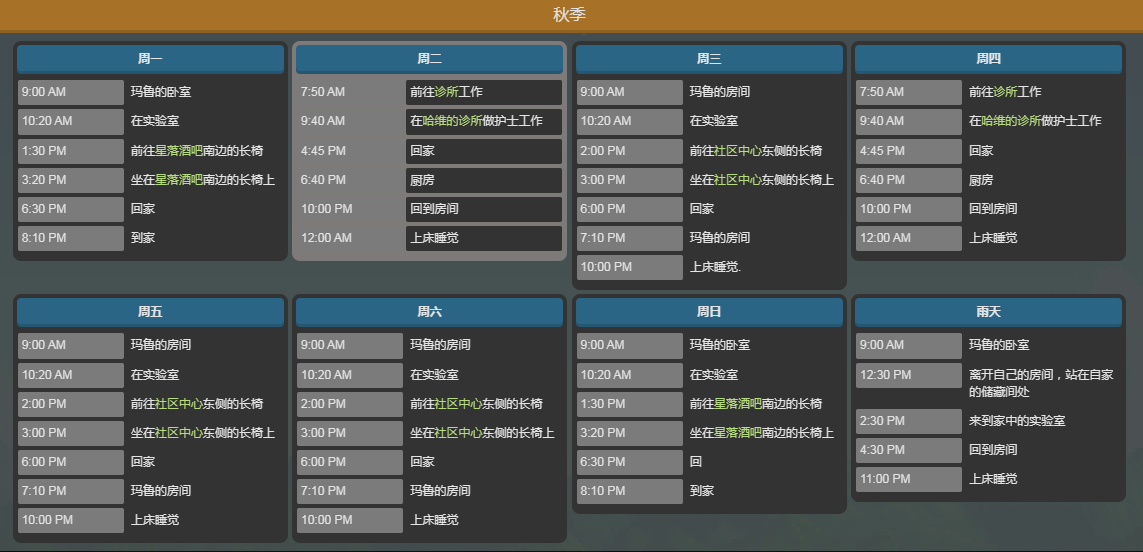Open 社区中心 link in 周五 3:00 PM row
Viewport: 1143px width, 552px height.
click(x=179, y=433)
